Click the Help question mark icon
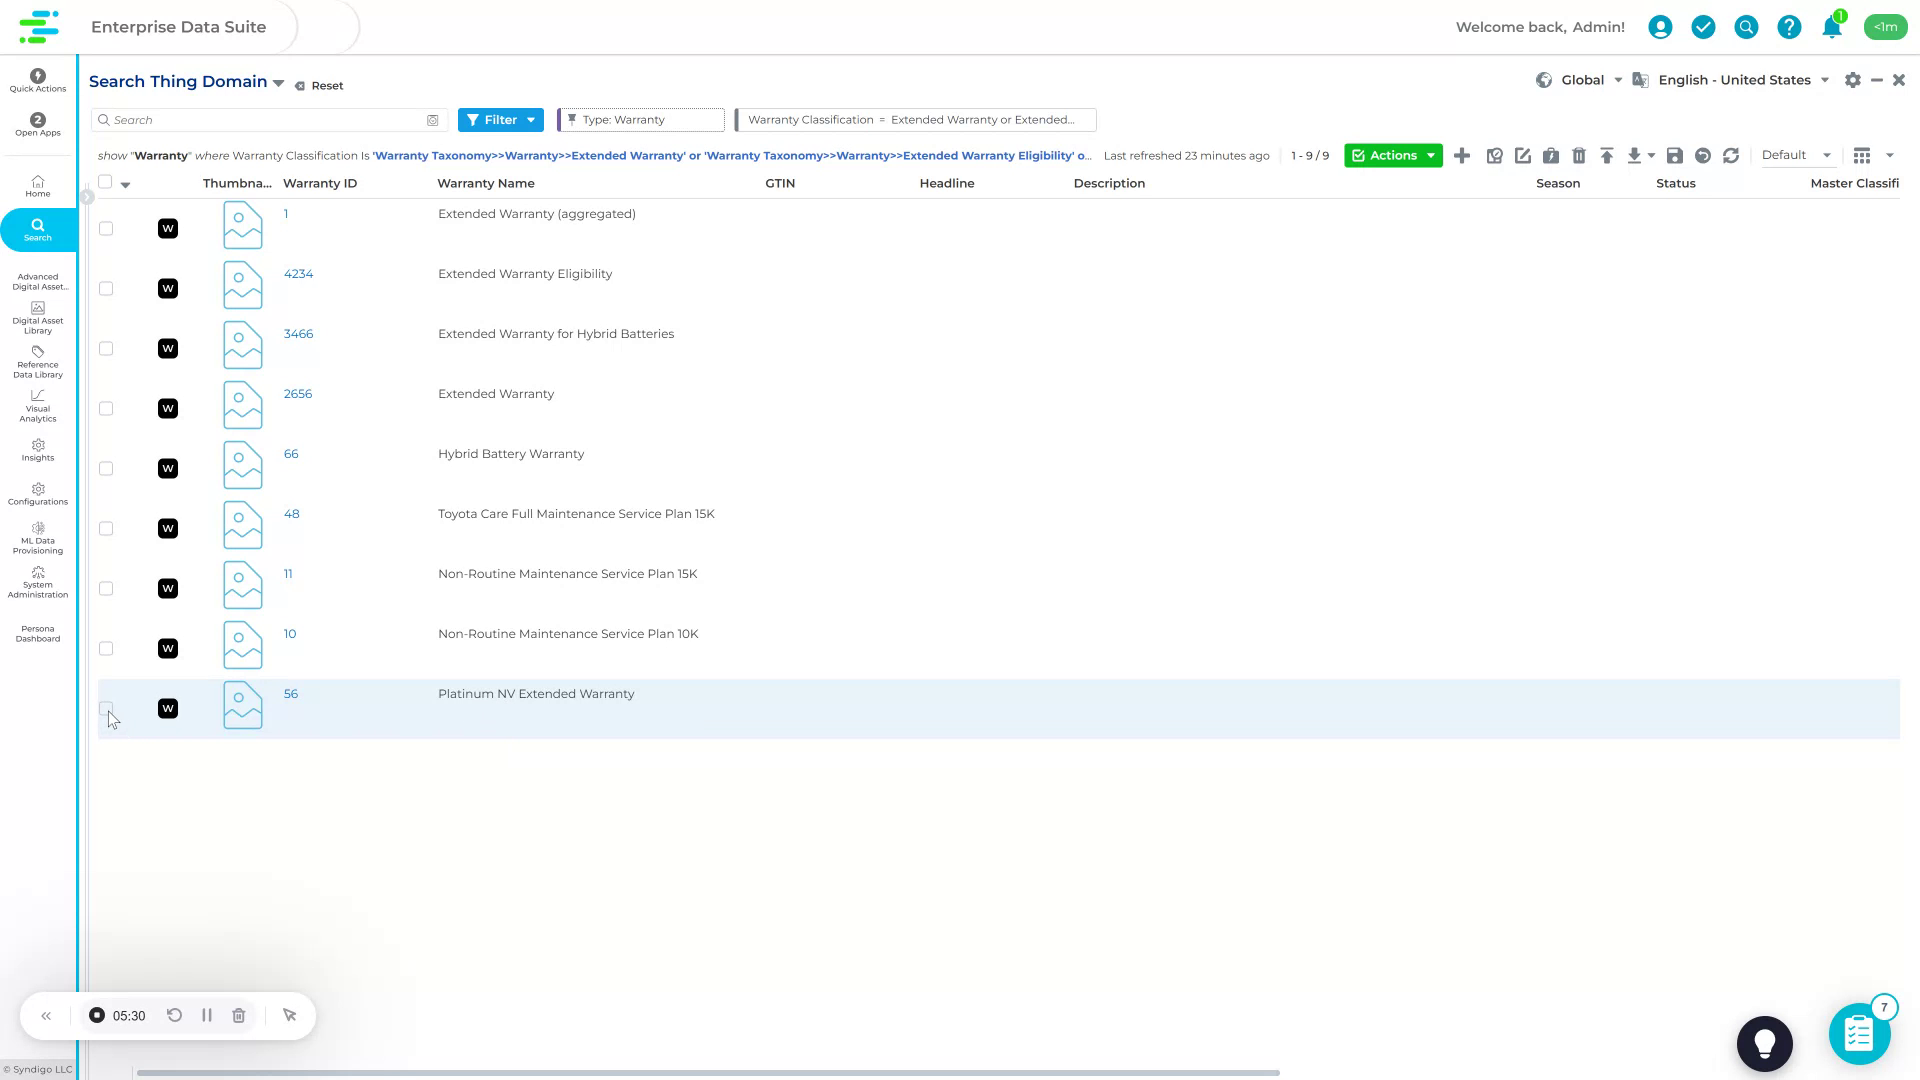1920x1080 pixels. coord(1789,27)
